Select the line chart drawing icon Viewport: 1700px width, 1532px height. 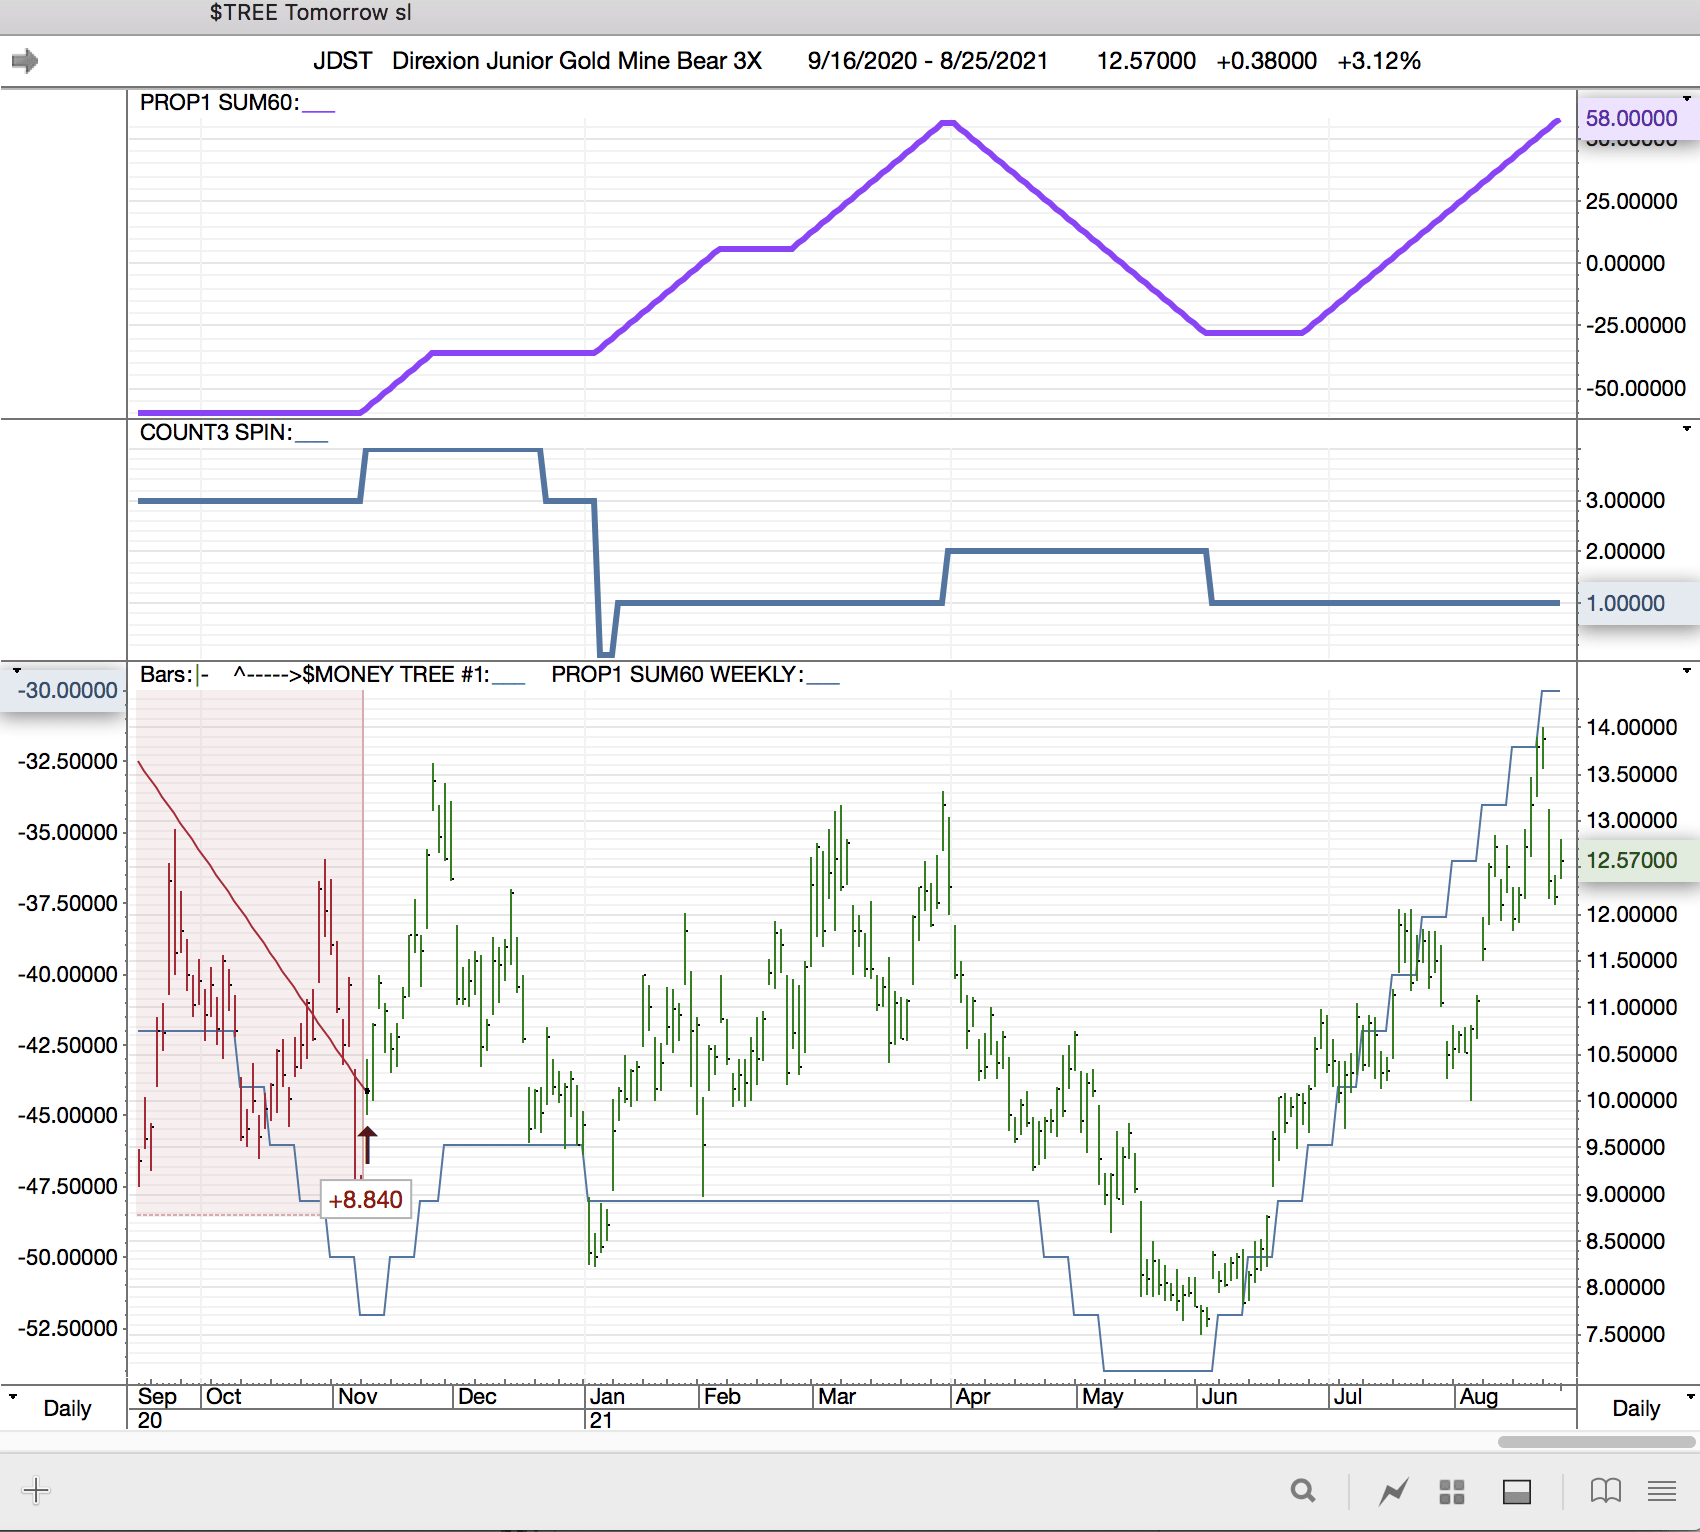pos(1394,1492)
